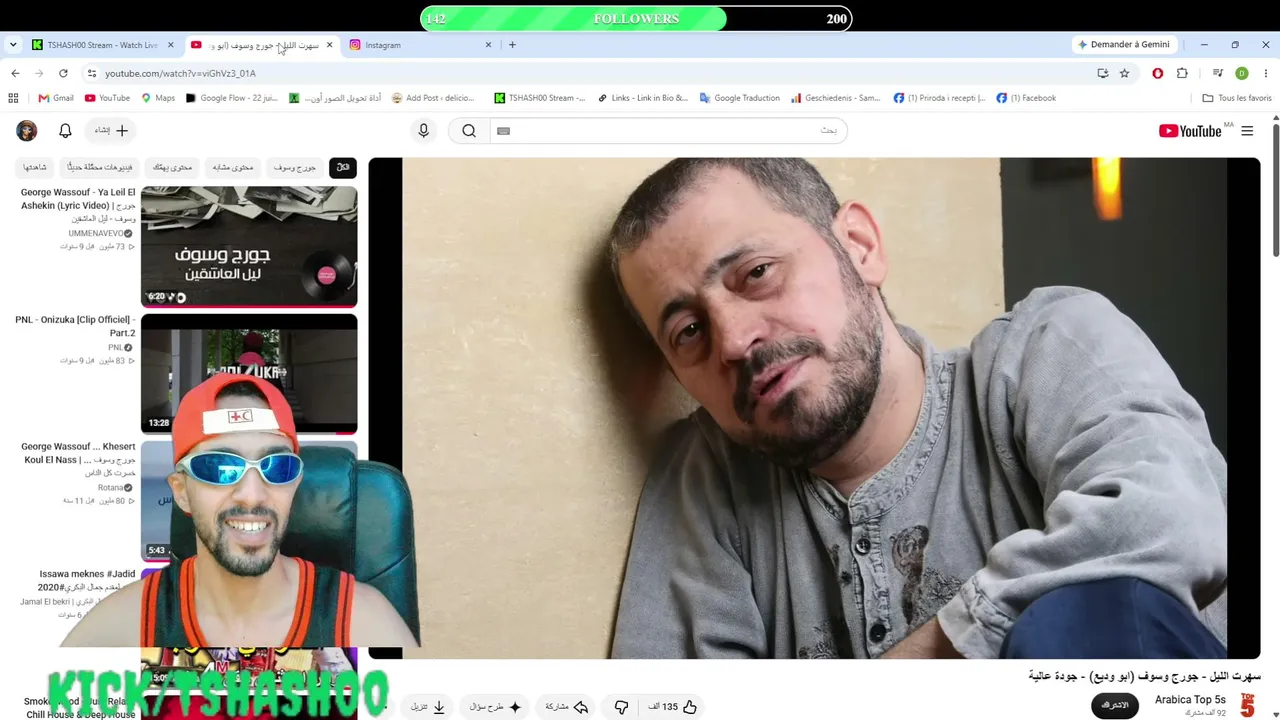Screen dimensions: 1280x720
Task: Select the YouTube video tab
Action: click(x=261, y=45)
